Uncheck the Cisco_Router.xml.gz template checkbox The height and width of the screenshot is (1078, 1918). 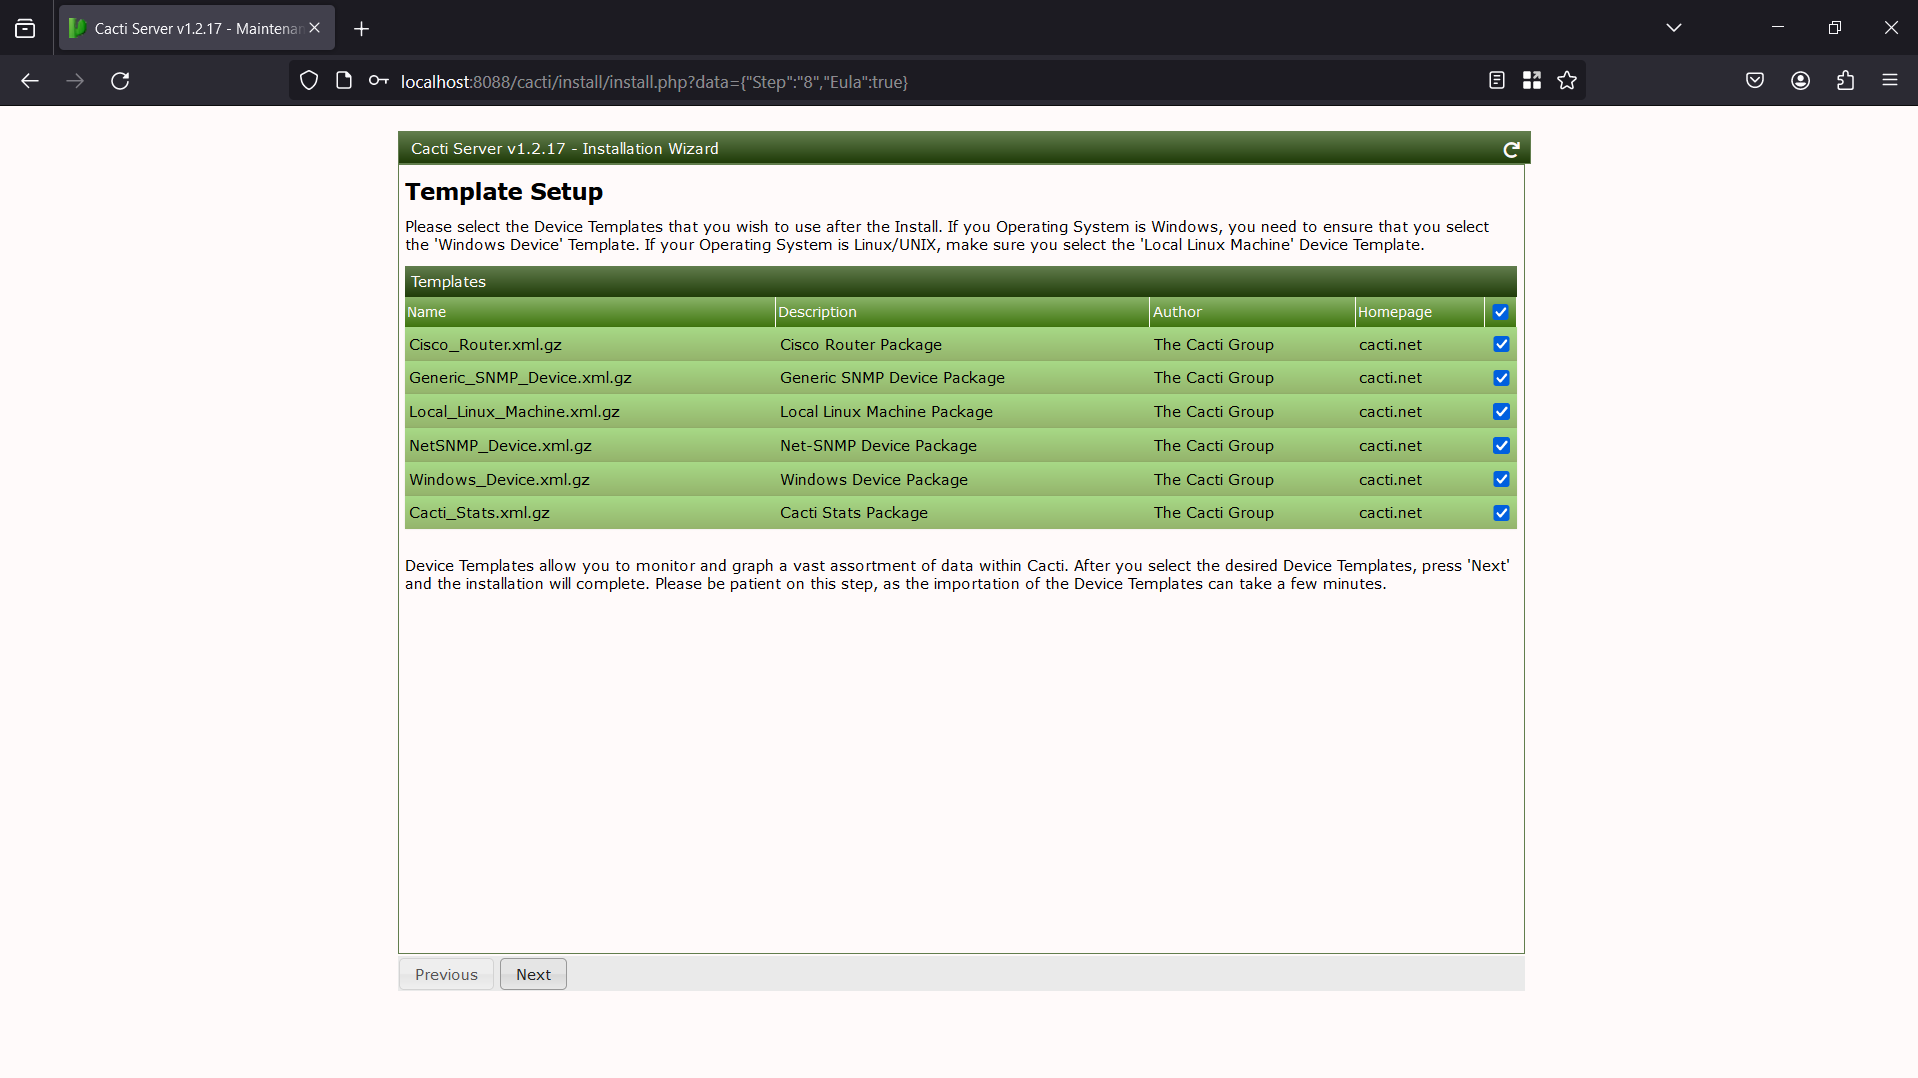tap(1501, 344)
